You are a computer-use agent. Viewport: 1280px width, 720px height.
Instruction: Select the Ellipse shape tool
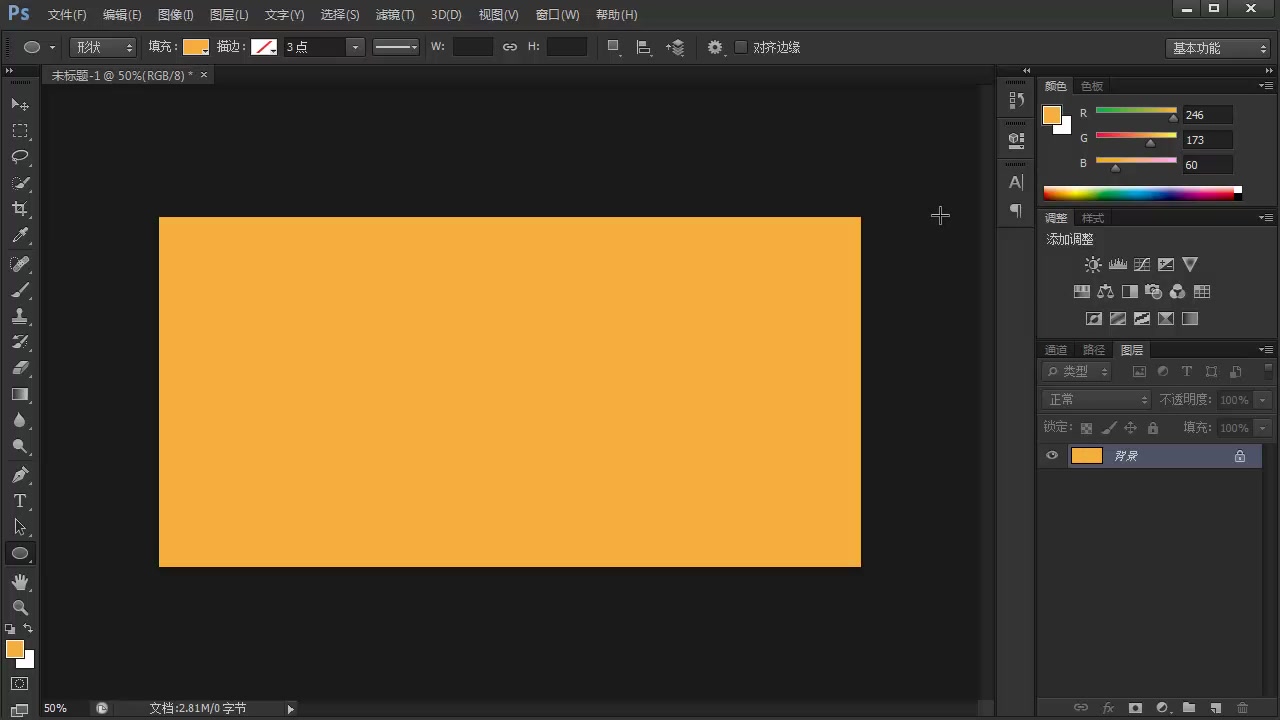20,553
